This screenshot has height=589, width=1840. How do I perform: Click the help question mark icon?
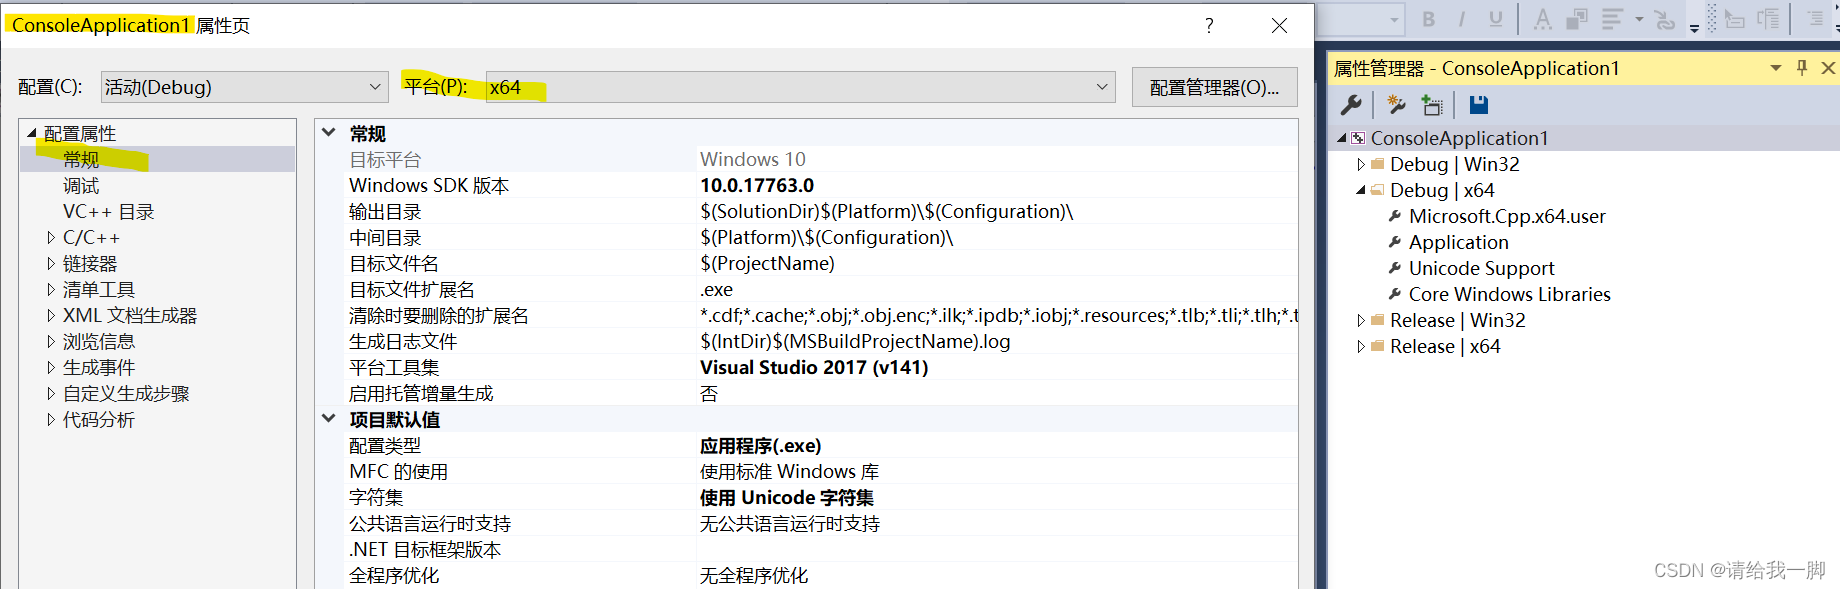click(1209, 26)
